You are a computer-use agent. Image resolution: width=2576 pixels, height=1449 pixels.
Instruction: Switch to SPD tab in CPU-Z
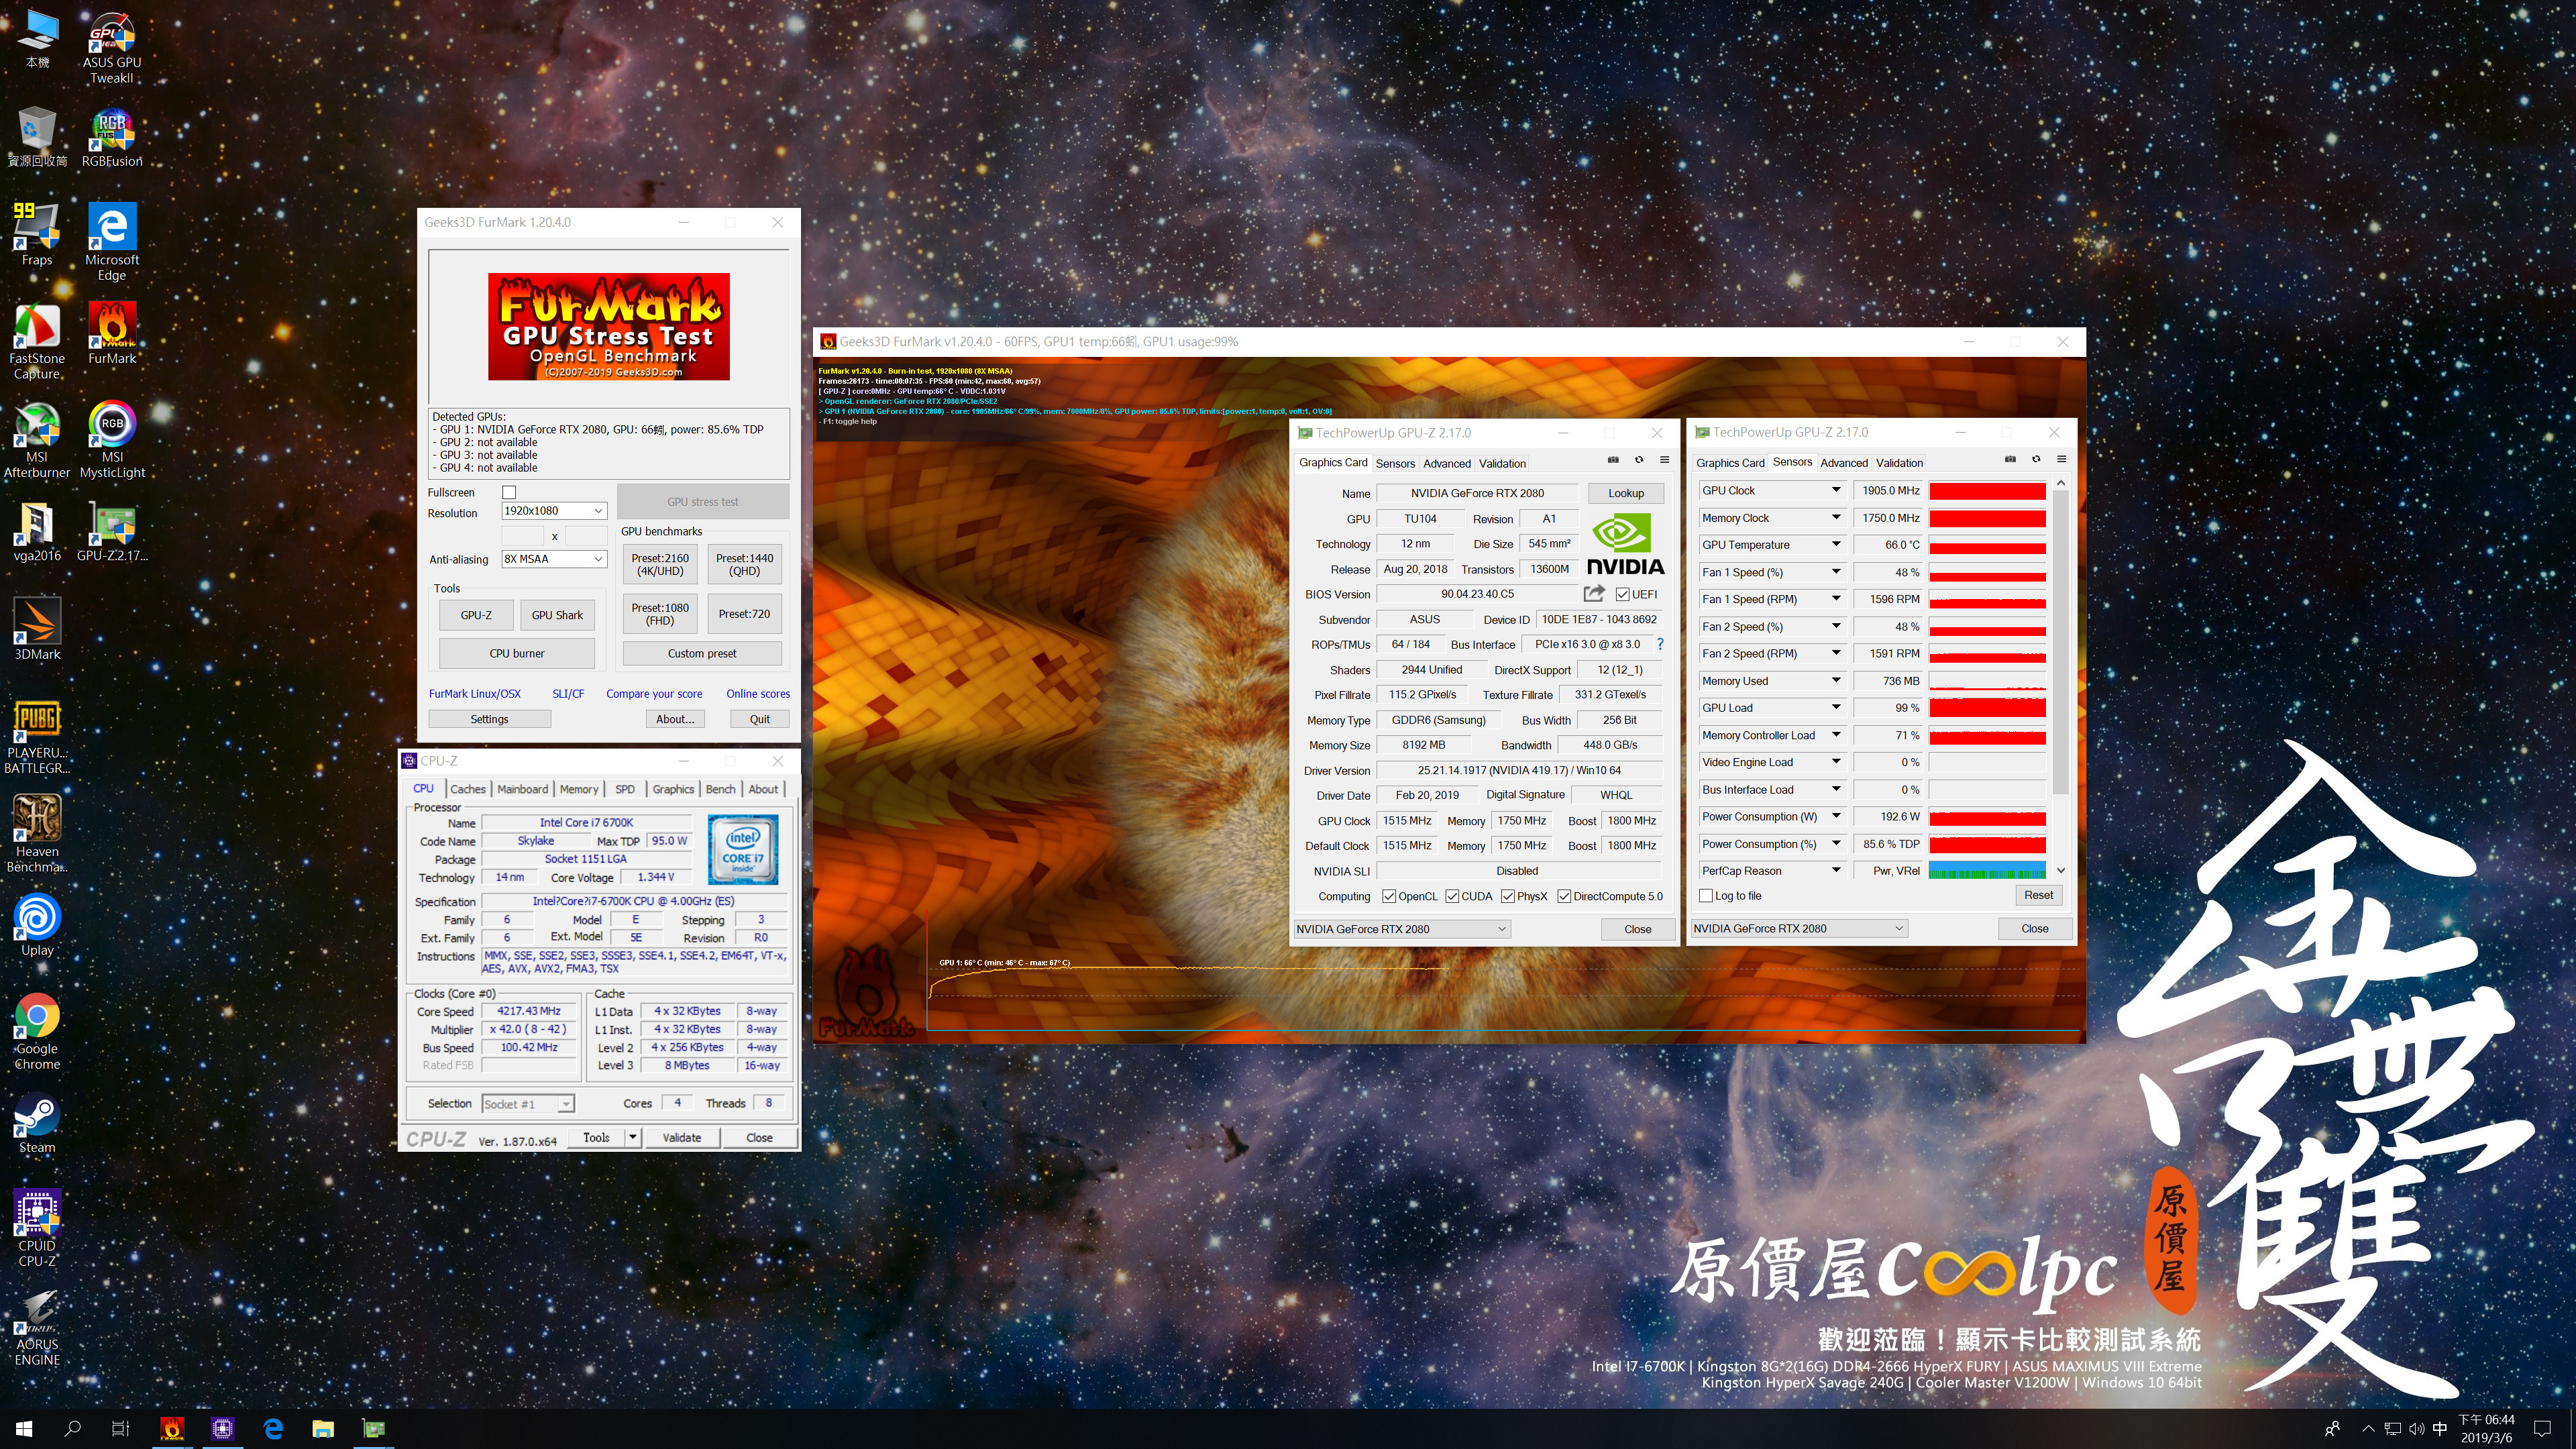(x=625, y=789)
